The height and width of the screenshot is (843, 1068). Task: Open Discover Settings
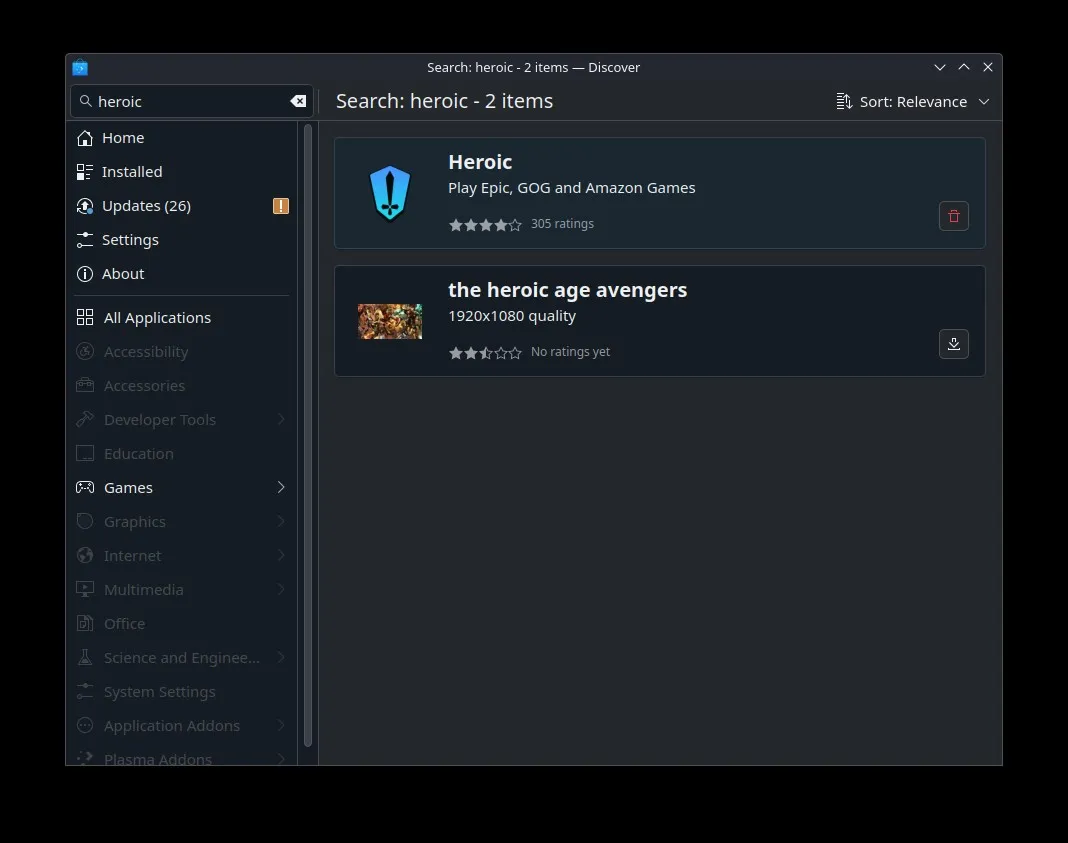point(183,240)
